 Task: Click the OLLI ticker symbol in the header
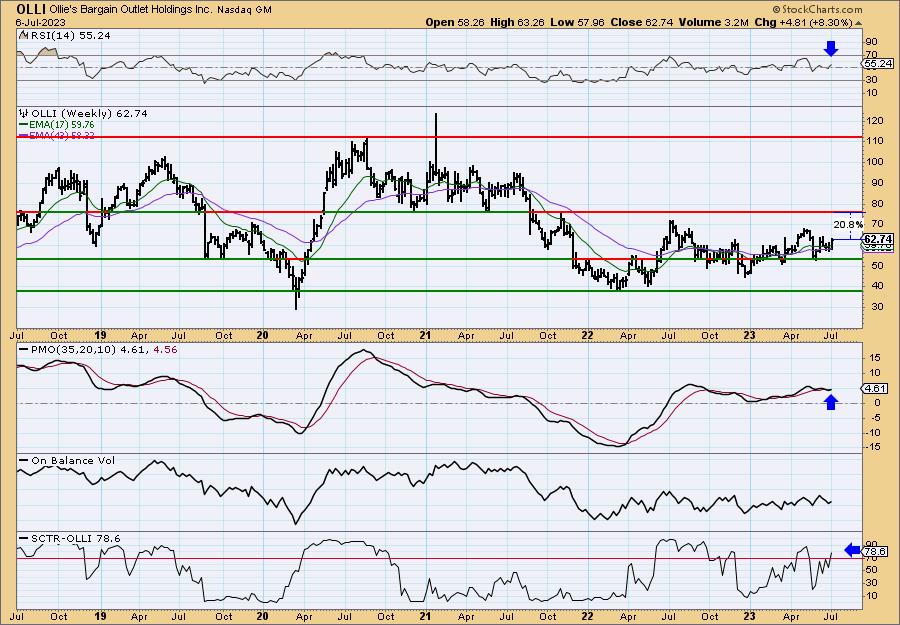(x=31, y=9)
